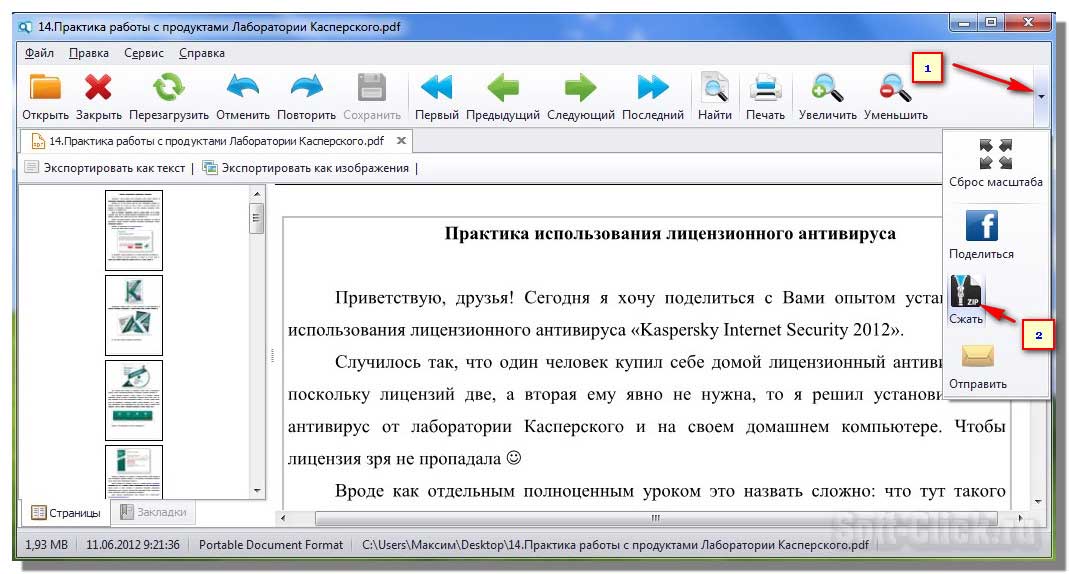Screen dimensions: 1069x574
Task: Reset zoom with Сброс масштаба
Action: (996, 155)
